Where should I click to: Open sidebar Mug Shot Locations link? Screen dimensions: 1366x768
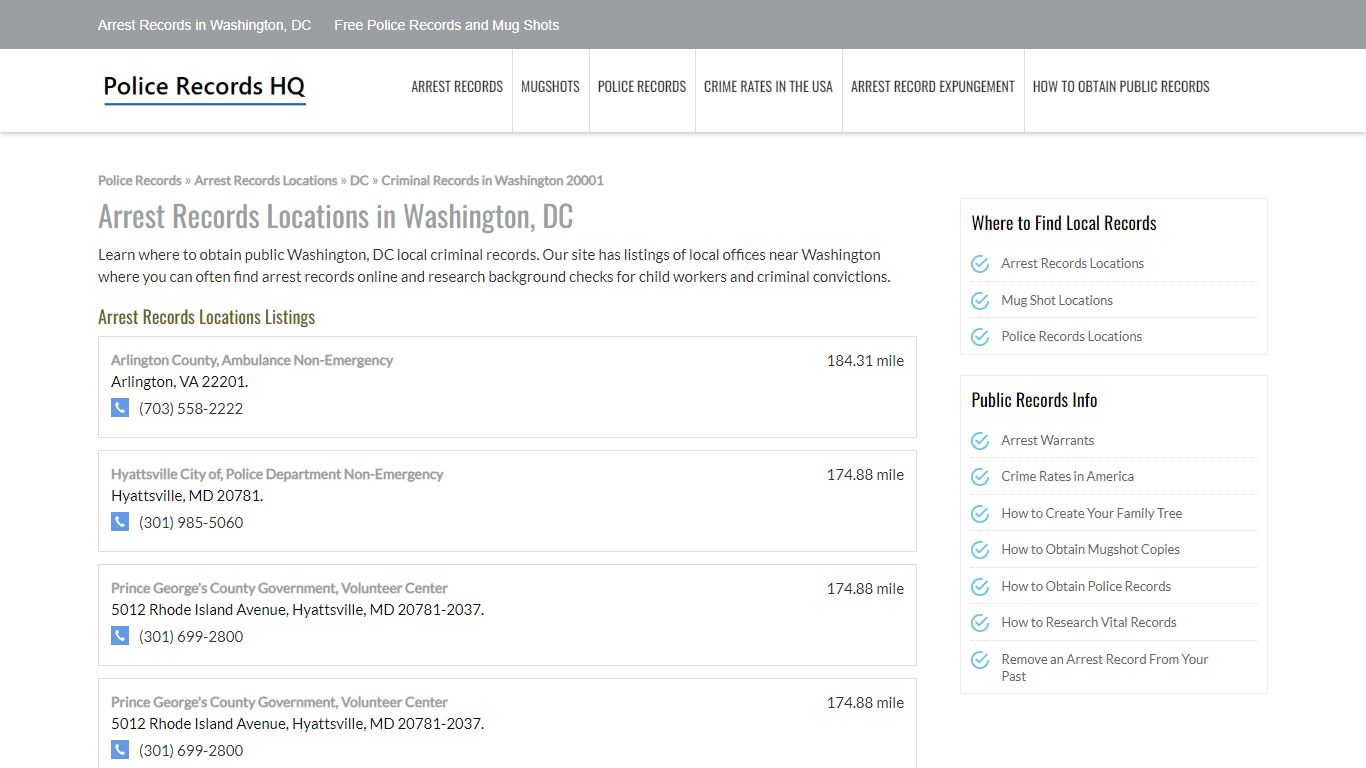[x=1057, y=300]
